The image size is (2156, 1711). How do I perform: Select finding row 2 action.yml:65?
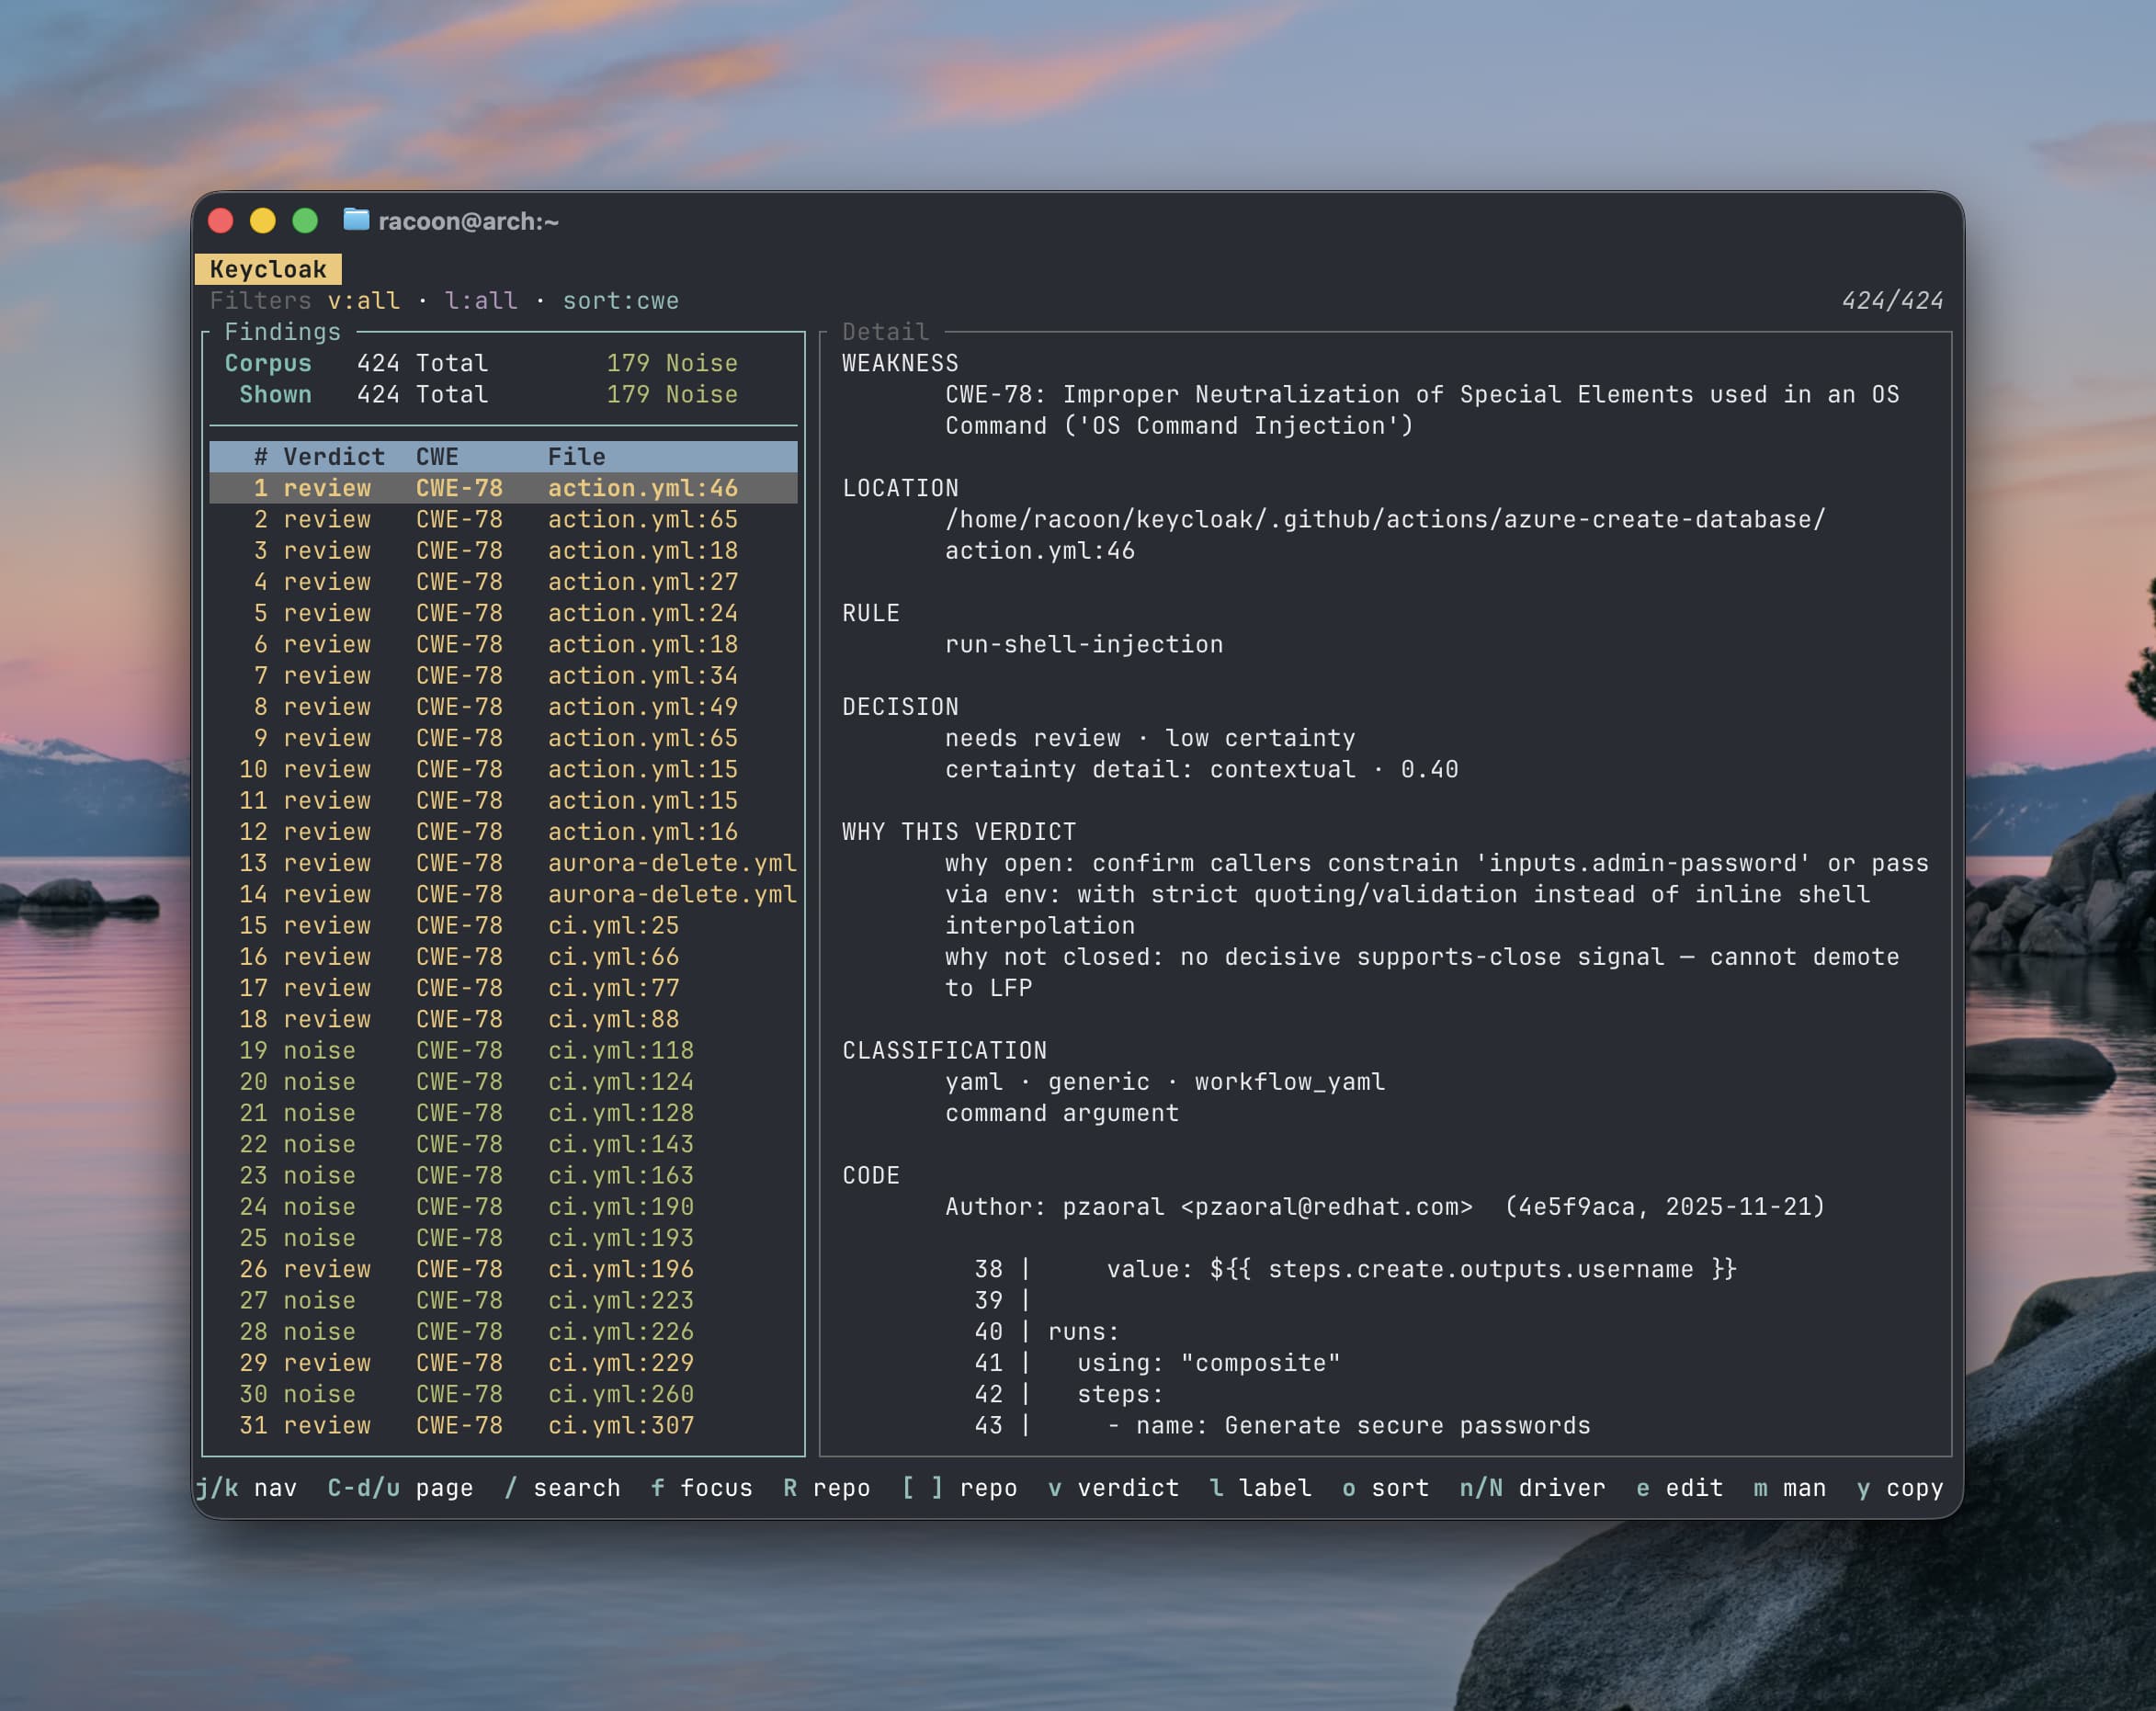tap(503, 519)
